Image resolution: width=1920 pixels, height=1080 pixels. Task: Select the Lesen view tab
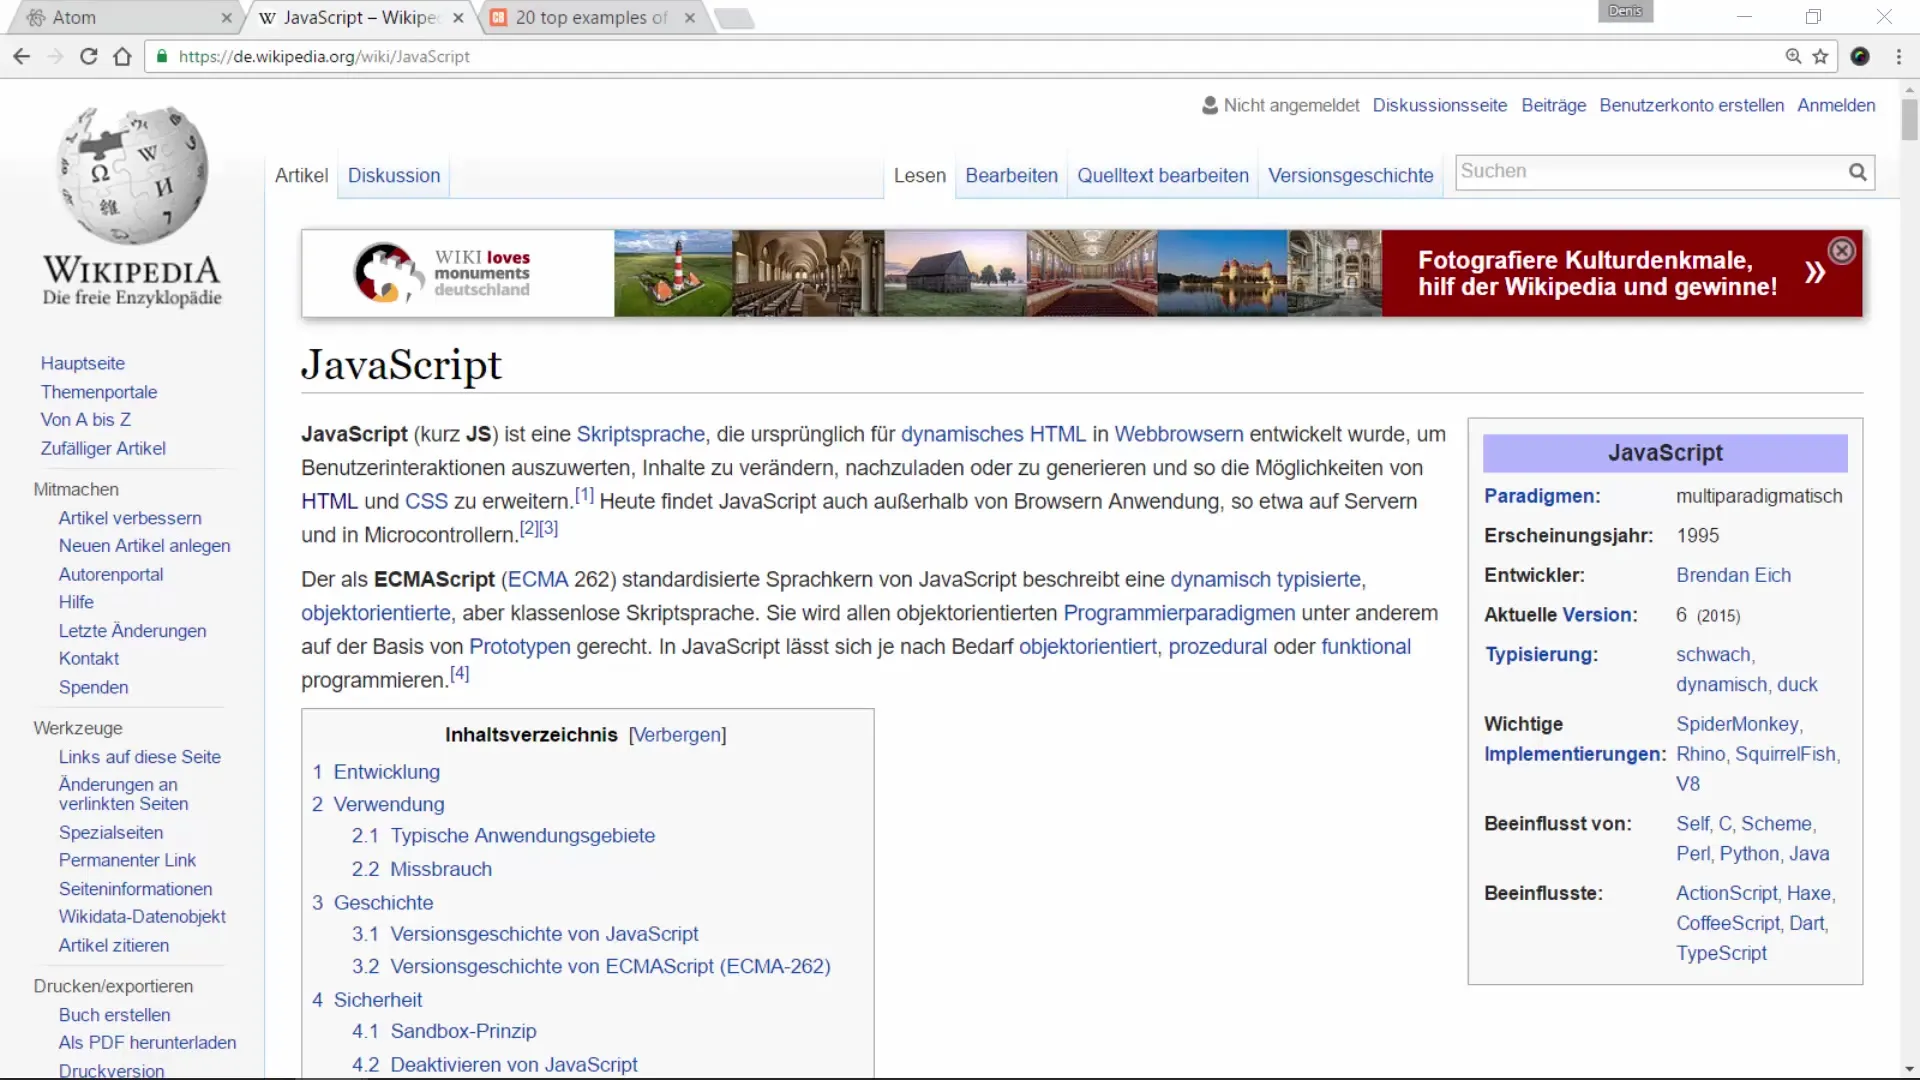pyautogui.click(x=920, y=176)
